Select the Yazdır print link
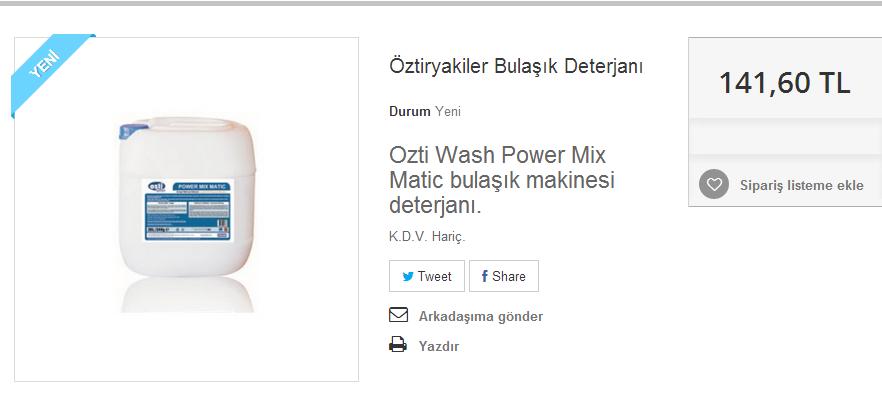 (439, 346)
